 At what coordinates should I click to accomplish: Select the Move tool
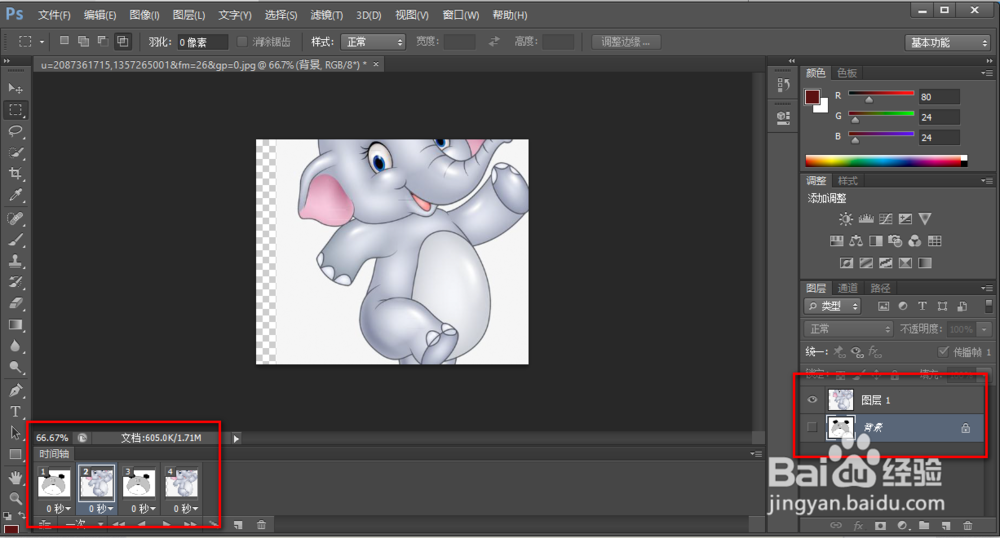click(x=15, y=88)
